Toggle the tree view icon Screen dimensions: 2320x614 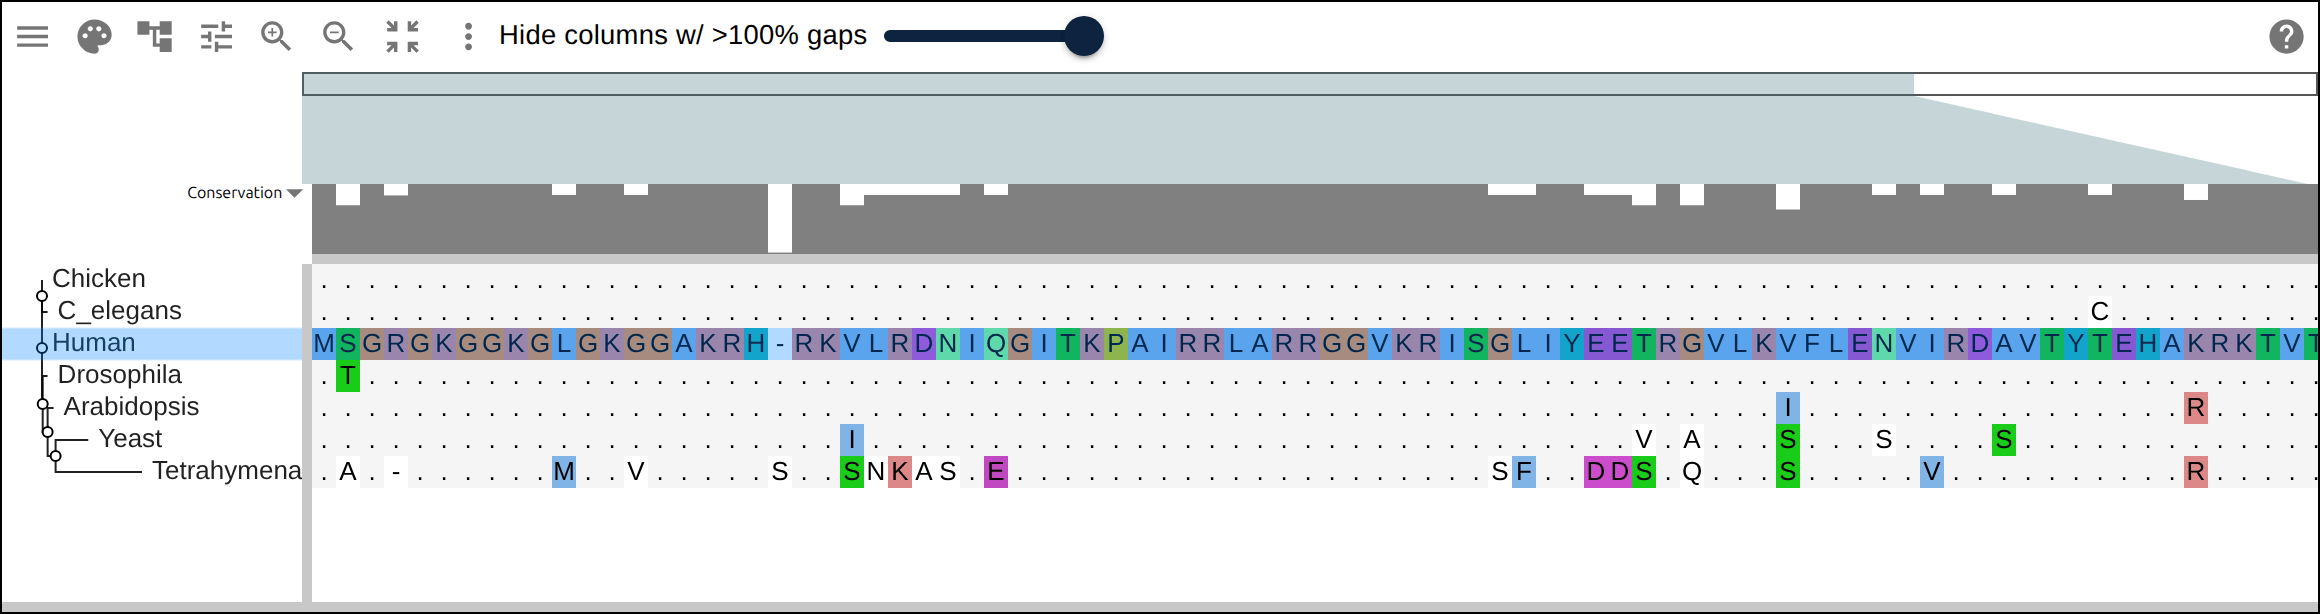click(155, 37)
